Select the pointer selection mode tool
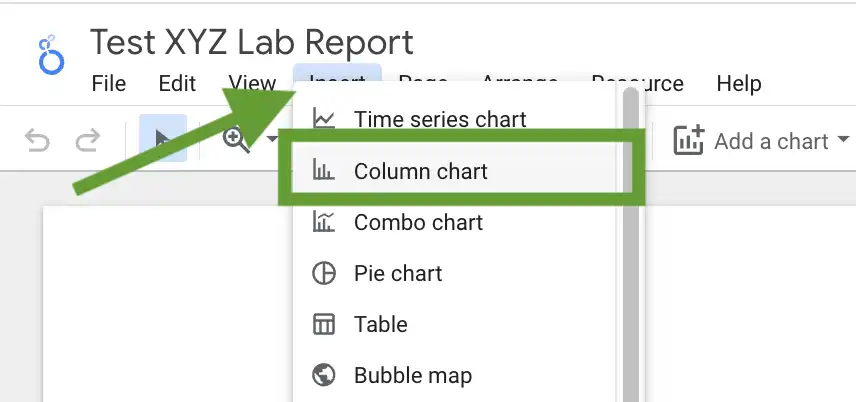 pyautogui.click(x=163, y=138)
